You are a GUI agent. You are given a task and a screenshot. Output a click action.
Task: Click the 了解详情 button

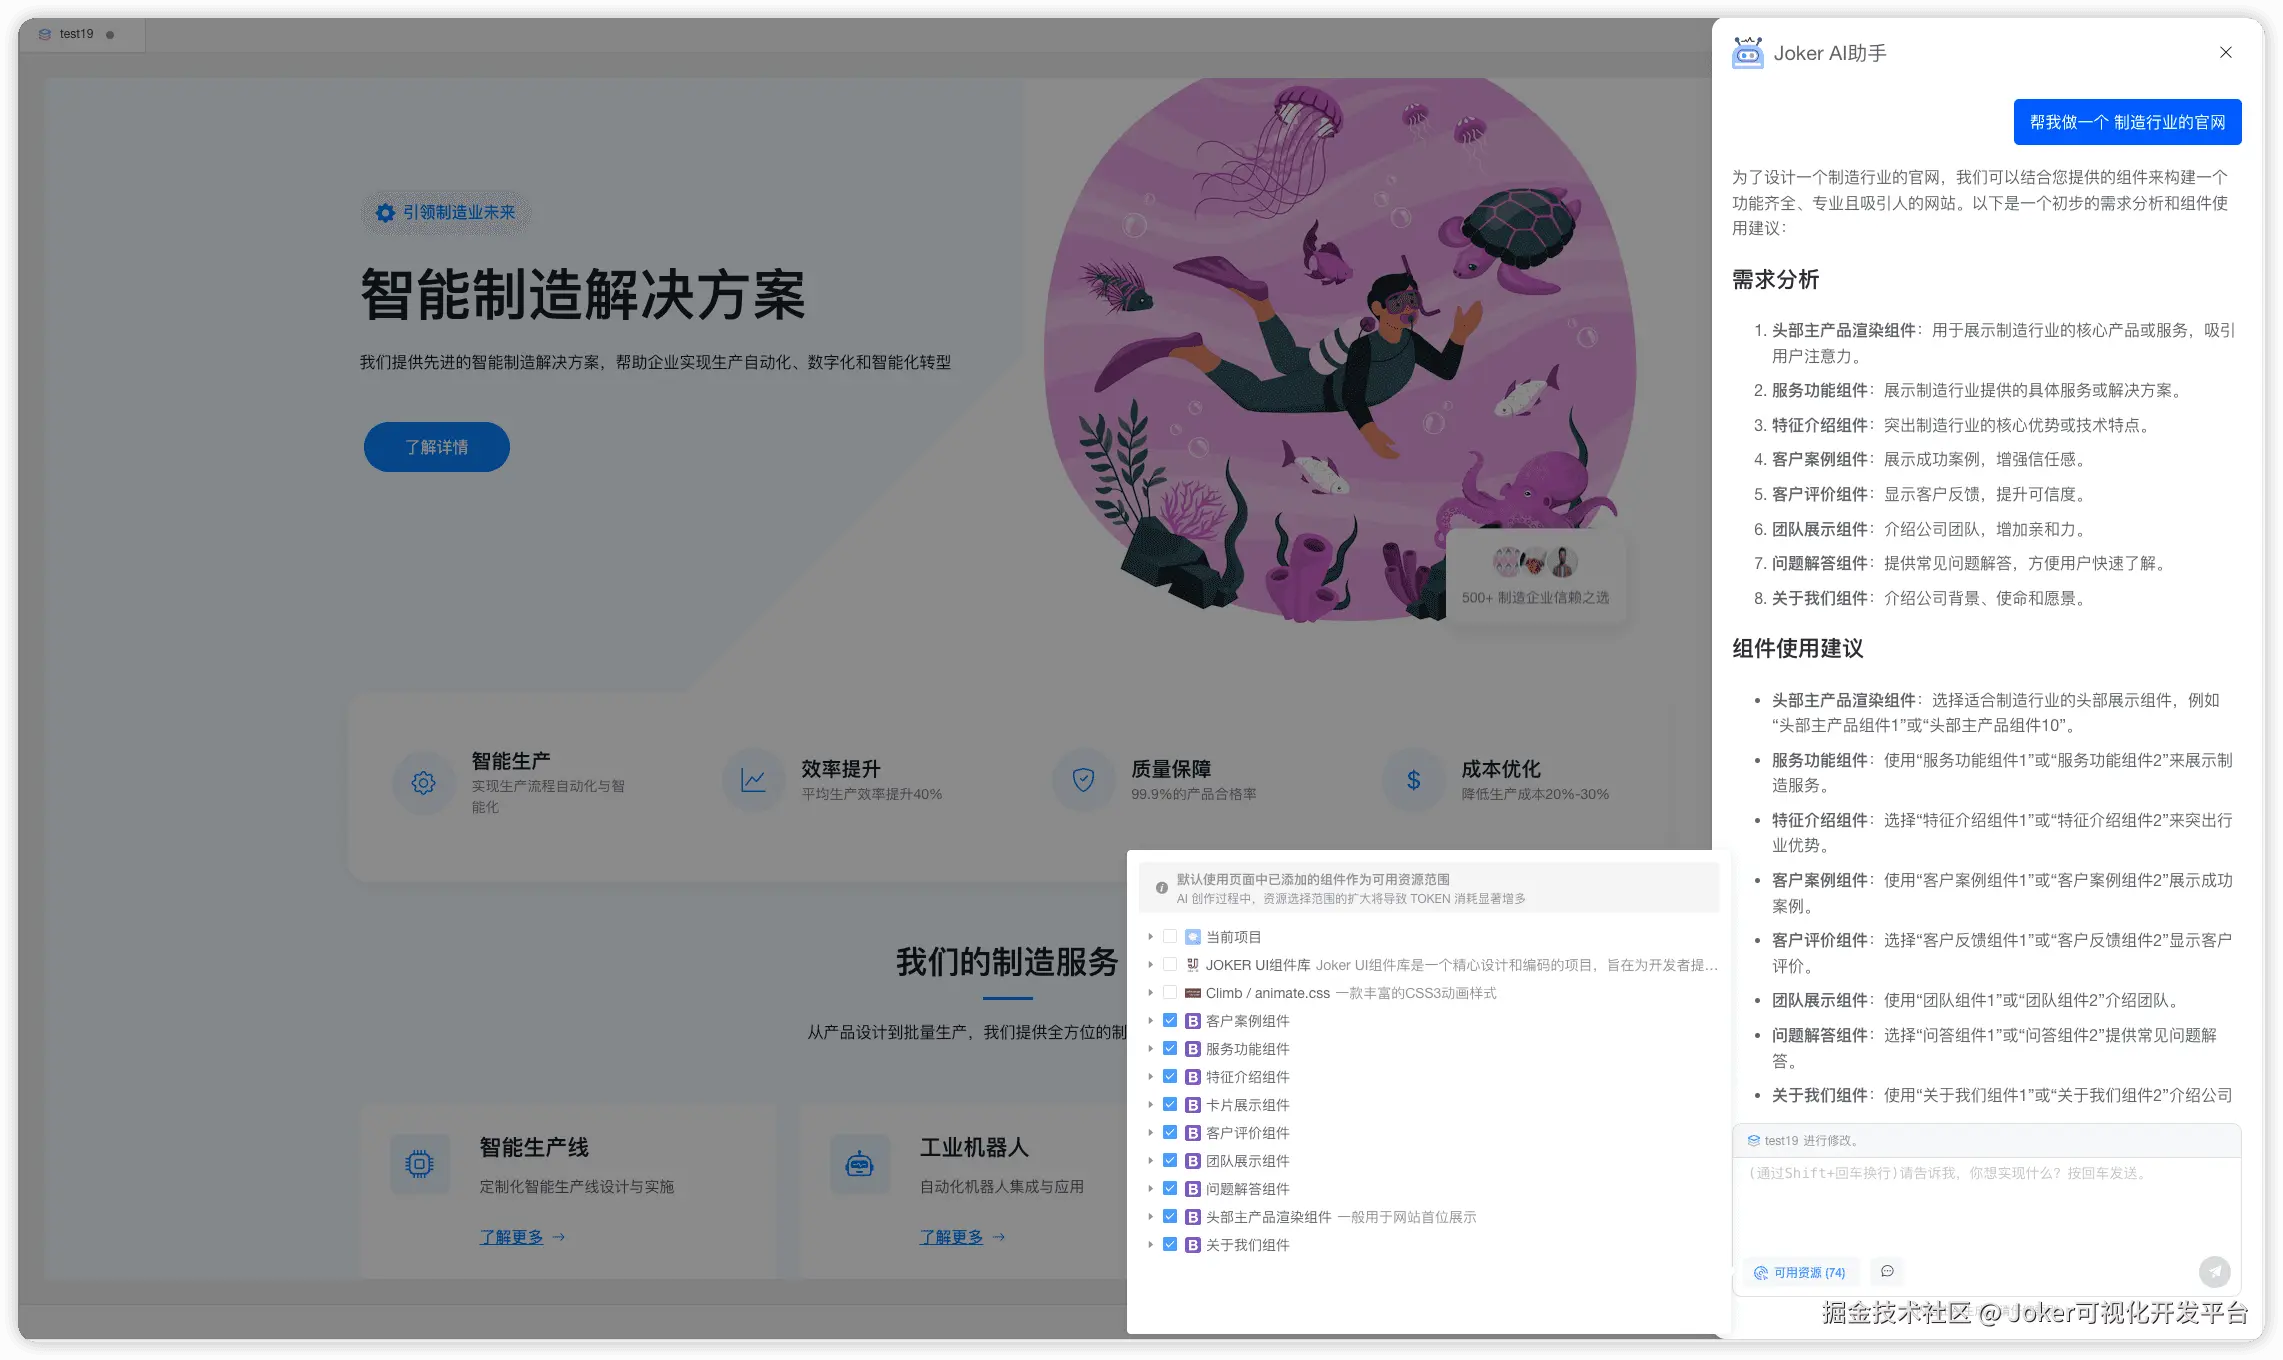pyautogui.click(x=436, y=447)
